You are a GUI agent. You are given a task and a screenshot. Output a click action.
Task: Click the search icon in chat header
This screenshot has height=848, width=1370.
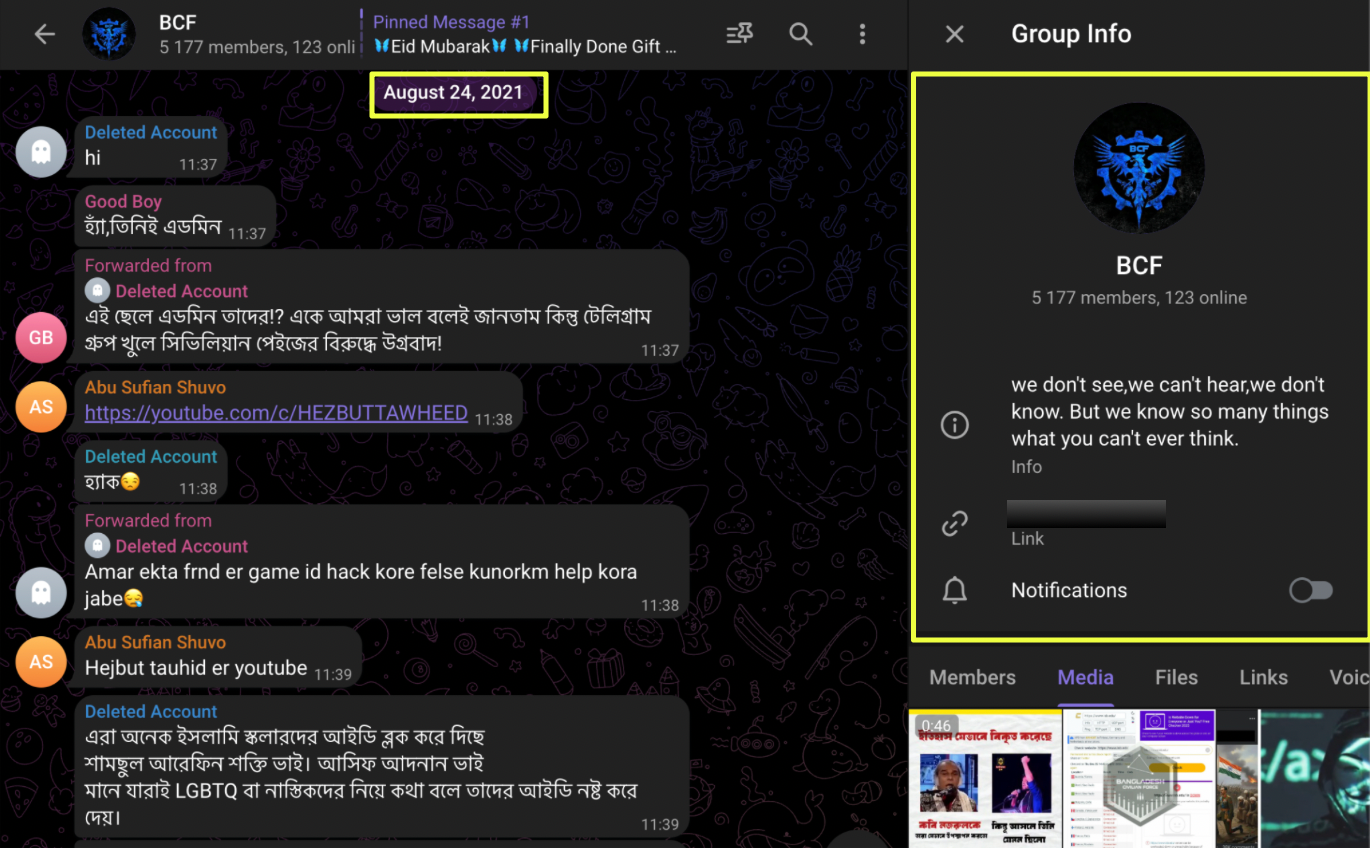click(800, 34)
